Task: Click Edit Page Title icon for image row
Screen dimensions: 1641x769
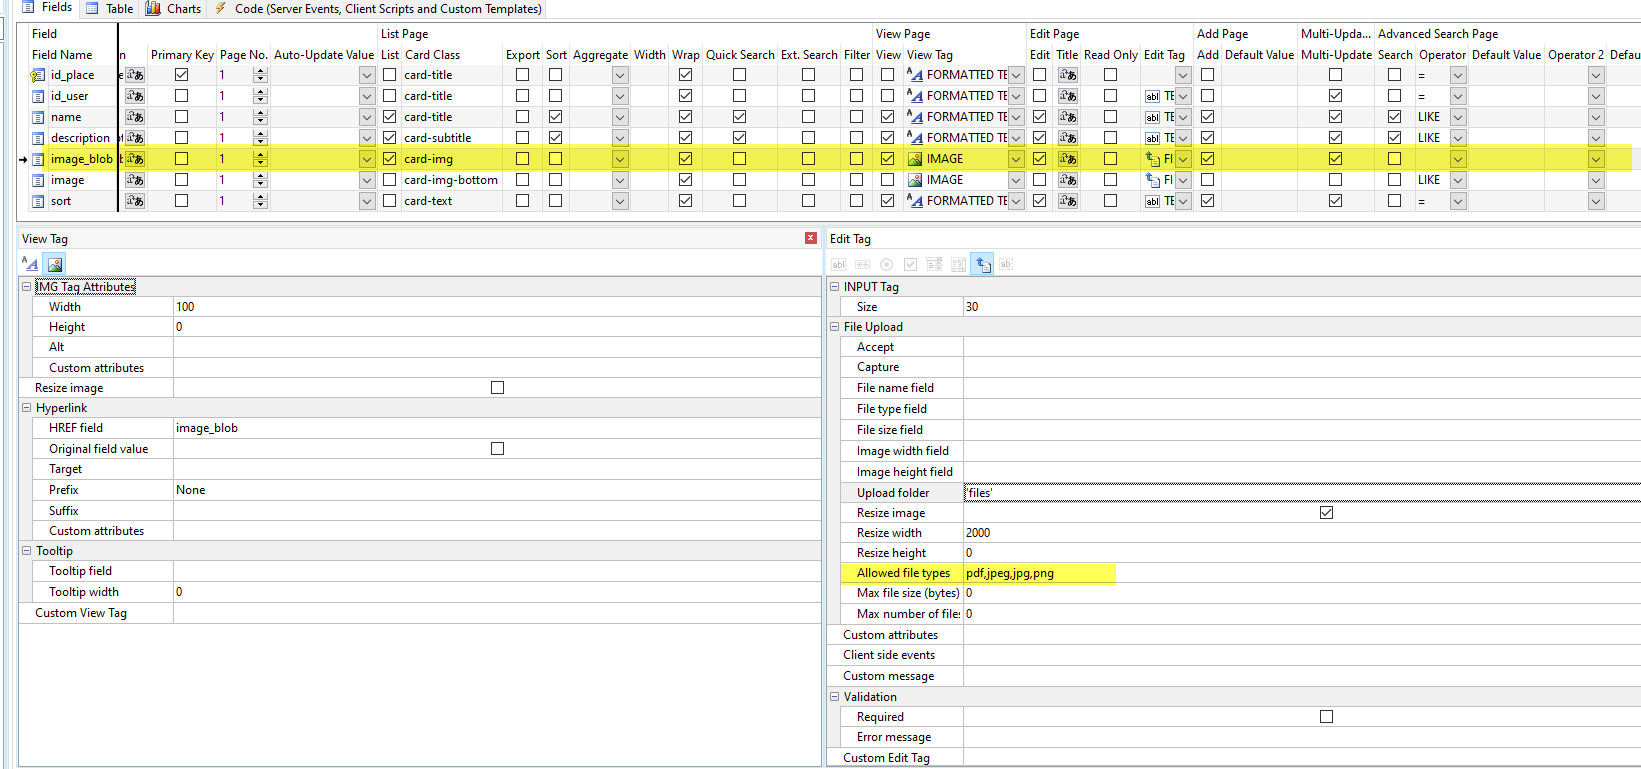Action: 1068,180
